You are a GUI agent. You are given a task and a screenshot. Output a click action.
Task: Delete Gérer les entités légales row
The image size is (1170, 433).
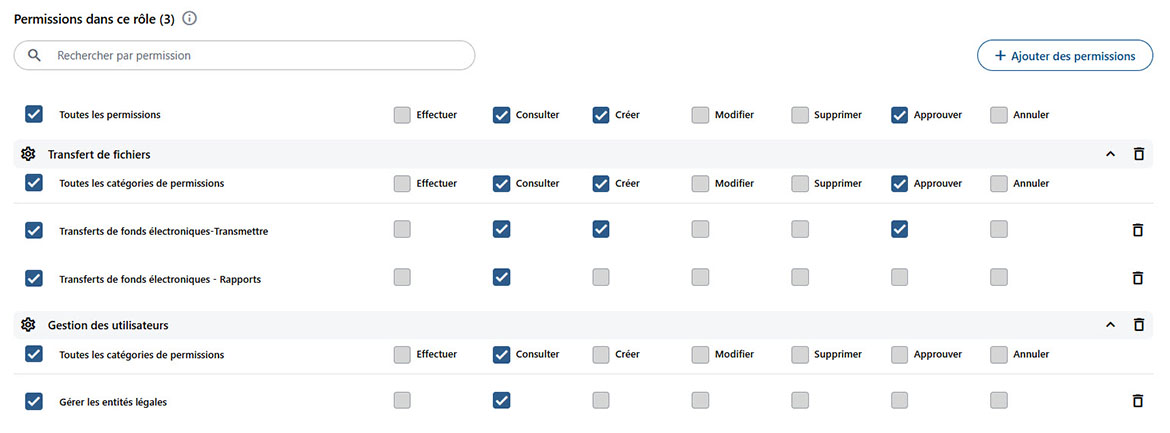point(1137,401)
